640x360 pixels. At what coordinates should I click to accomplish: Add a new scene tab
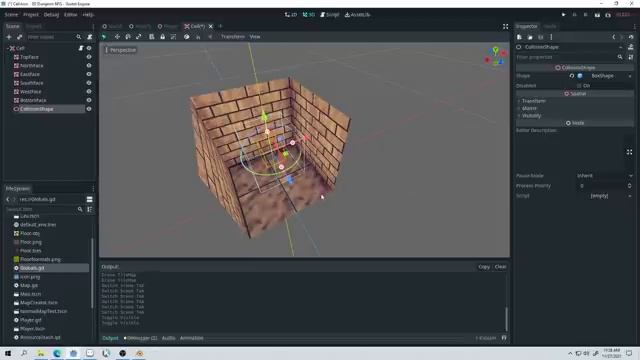(221, 26)
